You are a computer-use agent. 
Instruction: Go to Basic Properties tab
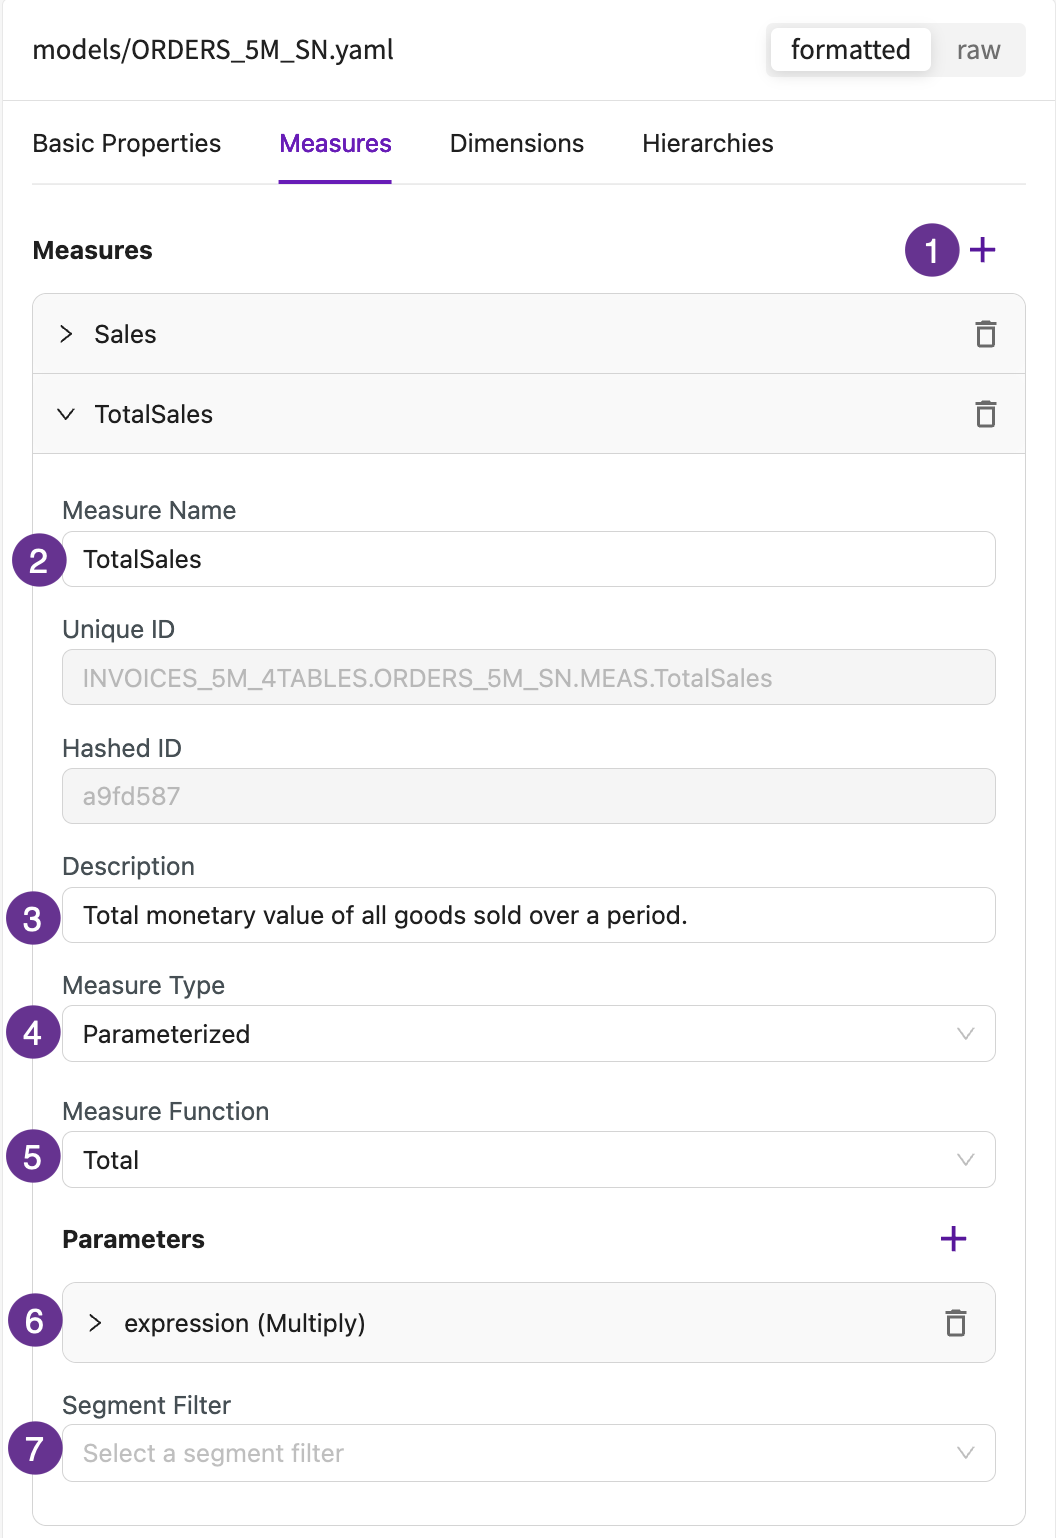127,144
